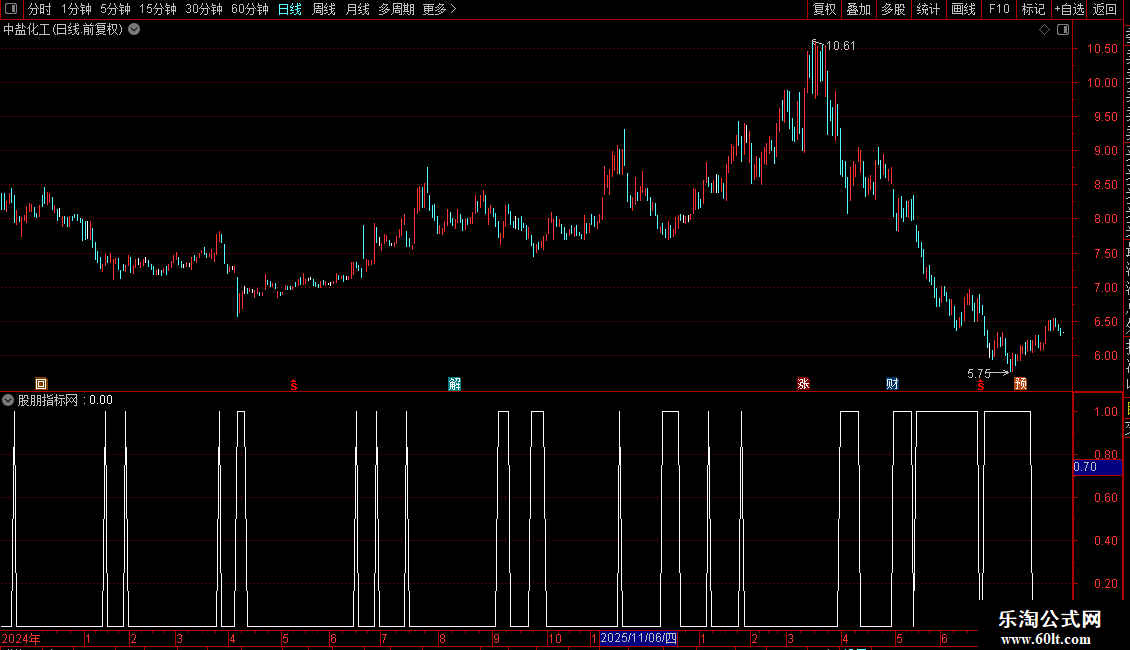The height and width of the screenshot is (650, 1130).
Task: Add stock with +自选 button
Action: pos(1069,9)
